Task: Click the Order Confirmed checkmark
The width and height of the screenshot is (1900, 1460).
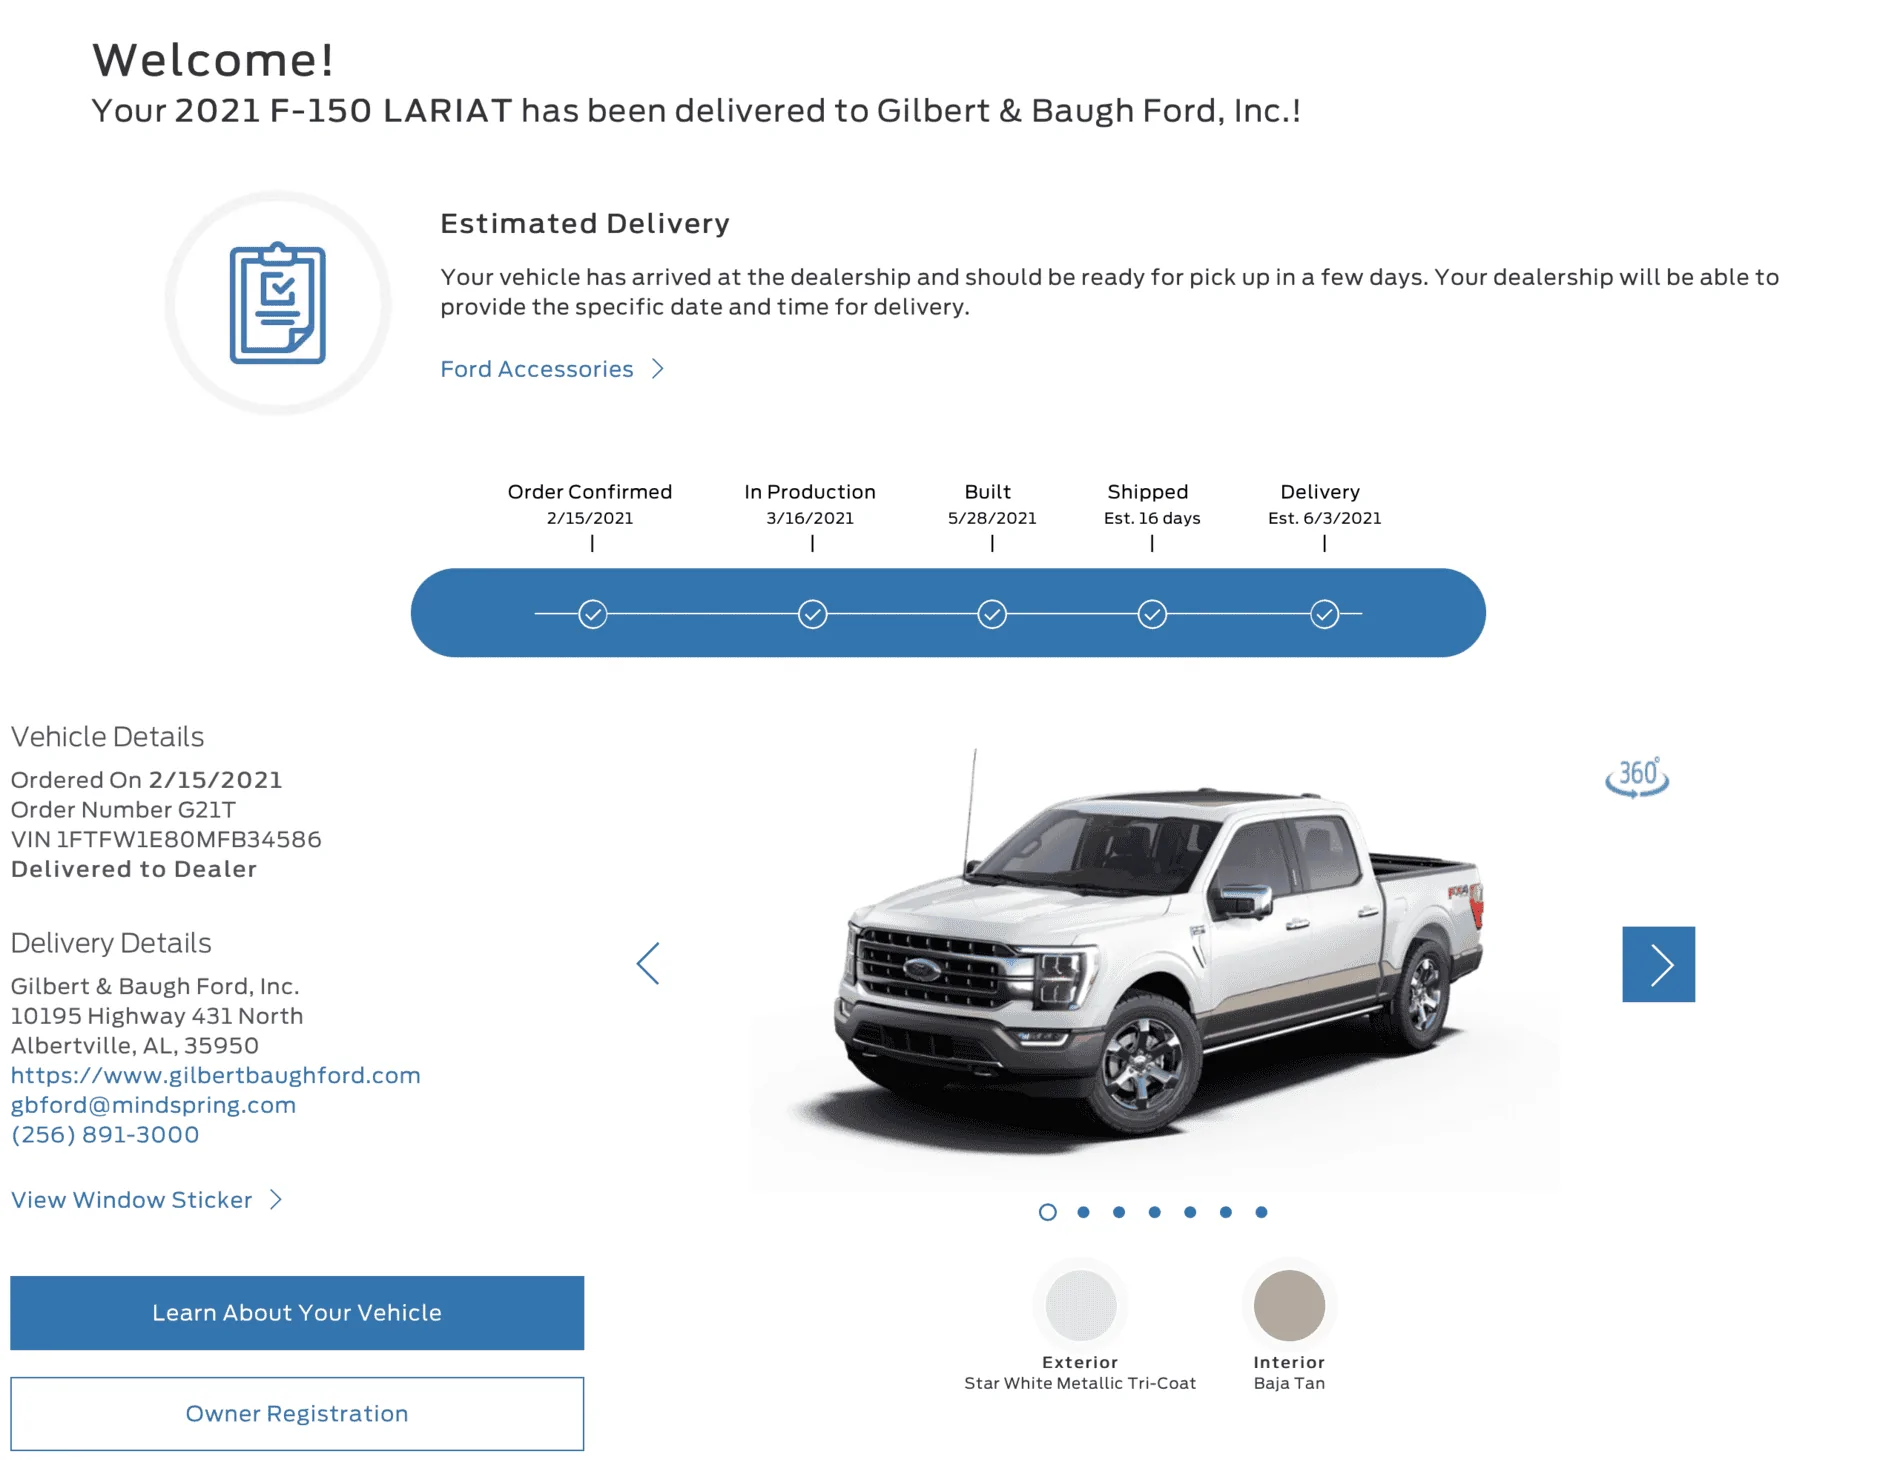Action: [x=593, y=614]
